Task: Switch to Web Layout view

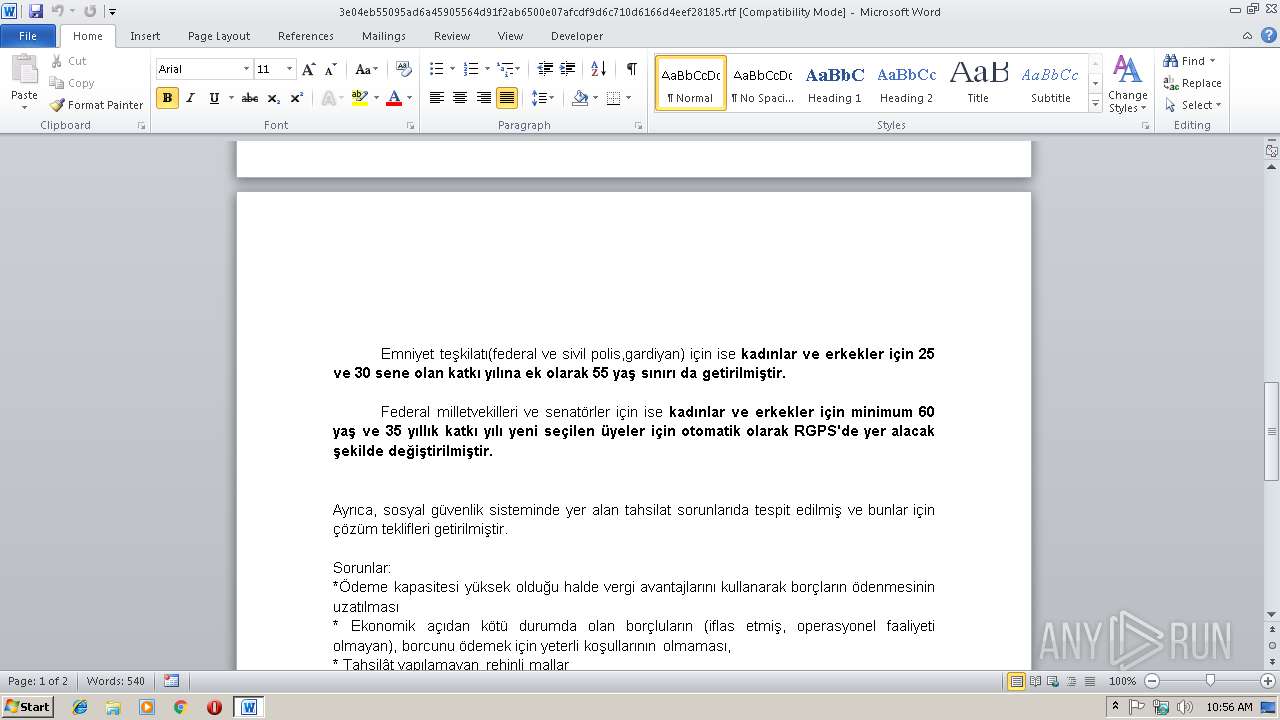Action: (x=1052, y=681)
